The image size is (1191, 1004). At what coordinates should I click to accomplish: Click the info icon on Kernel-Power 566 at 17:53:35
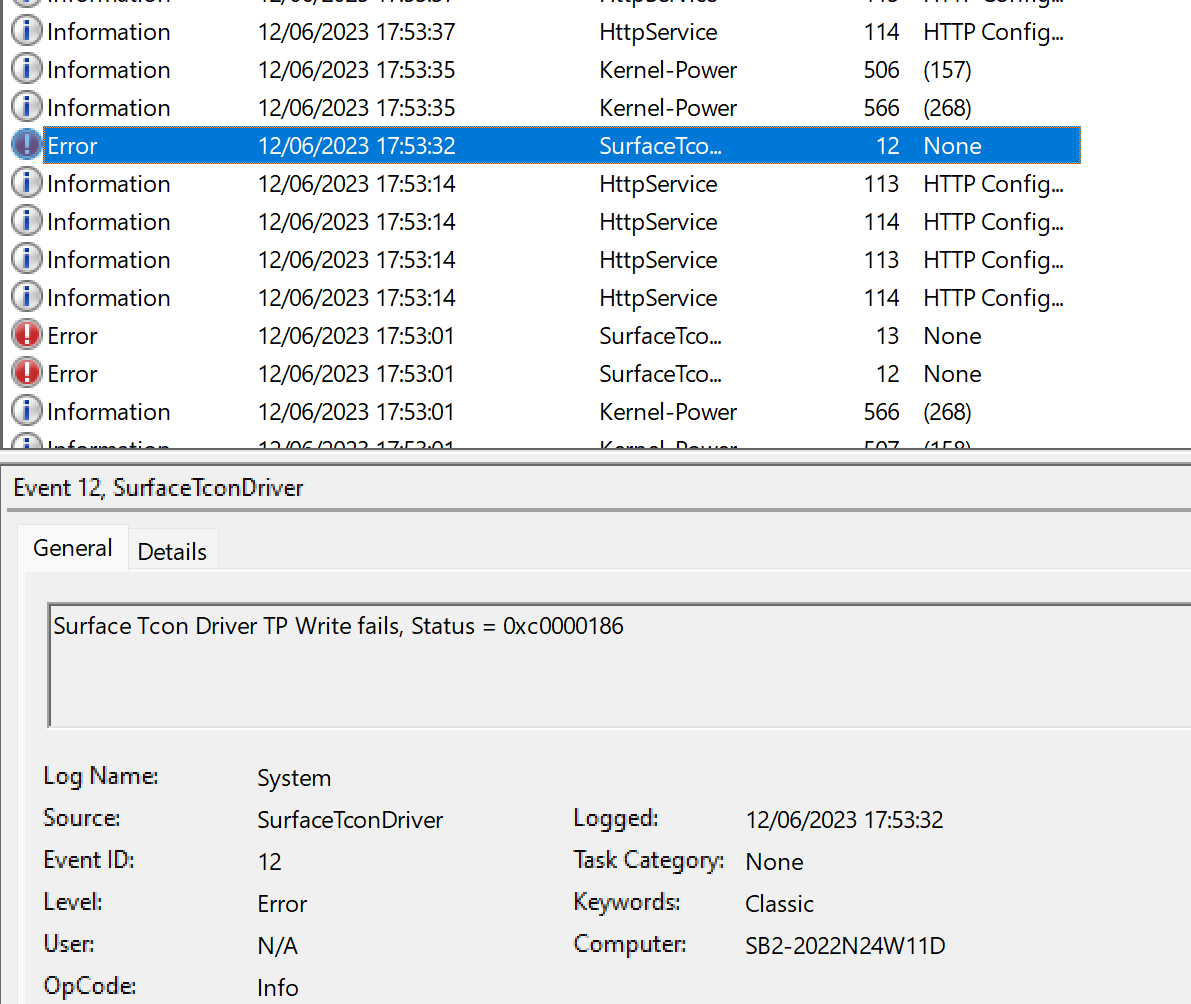26,107
